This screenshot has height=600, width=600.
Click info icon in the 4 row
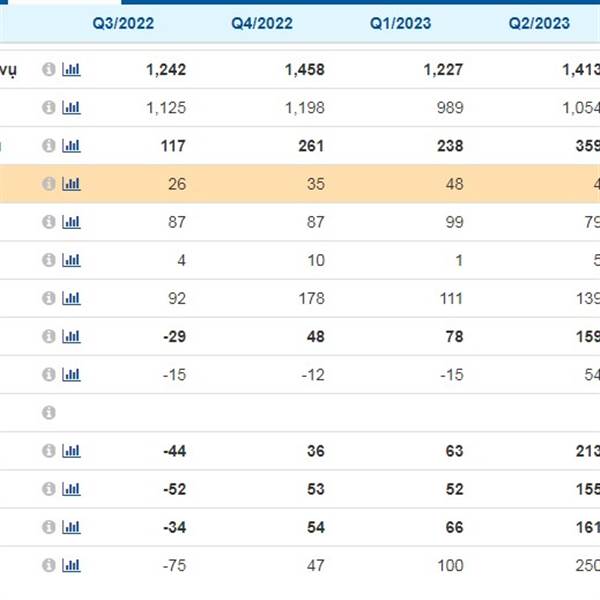(49, 260)
